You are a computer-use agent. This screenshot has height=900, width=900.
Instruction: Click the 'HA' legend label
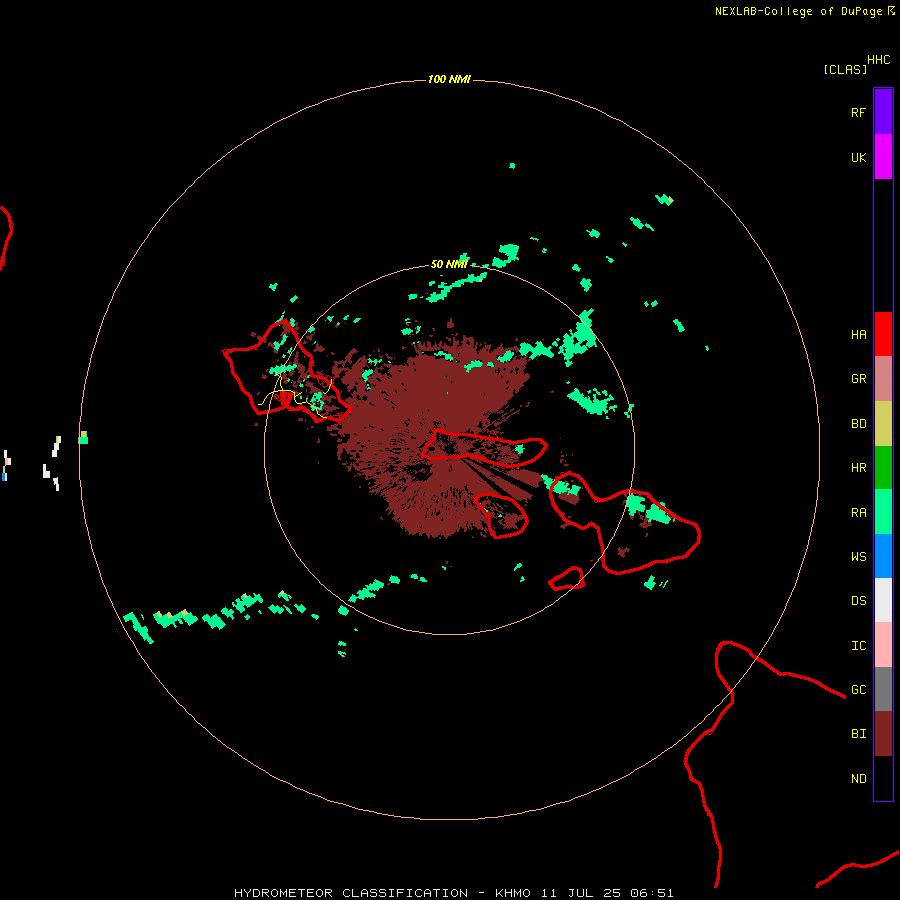point(858,334)
